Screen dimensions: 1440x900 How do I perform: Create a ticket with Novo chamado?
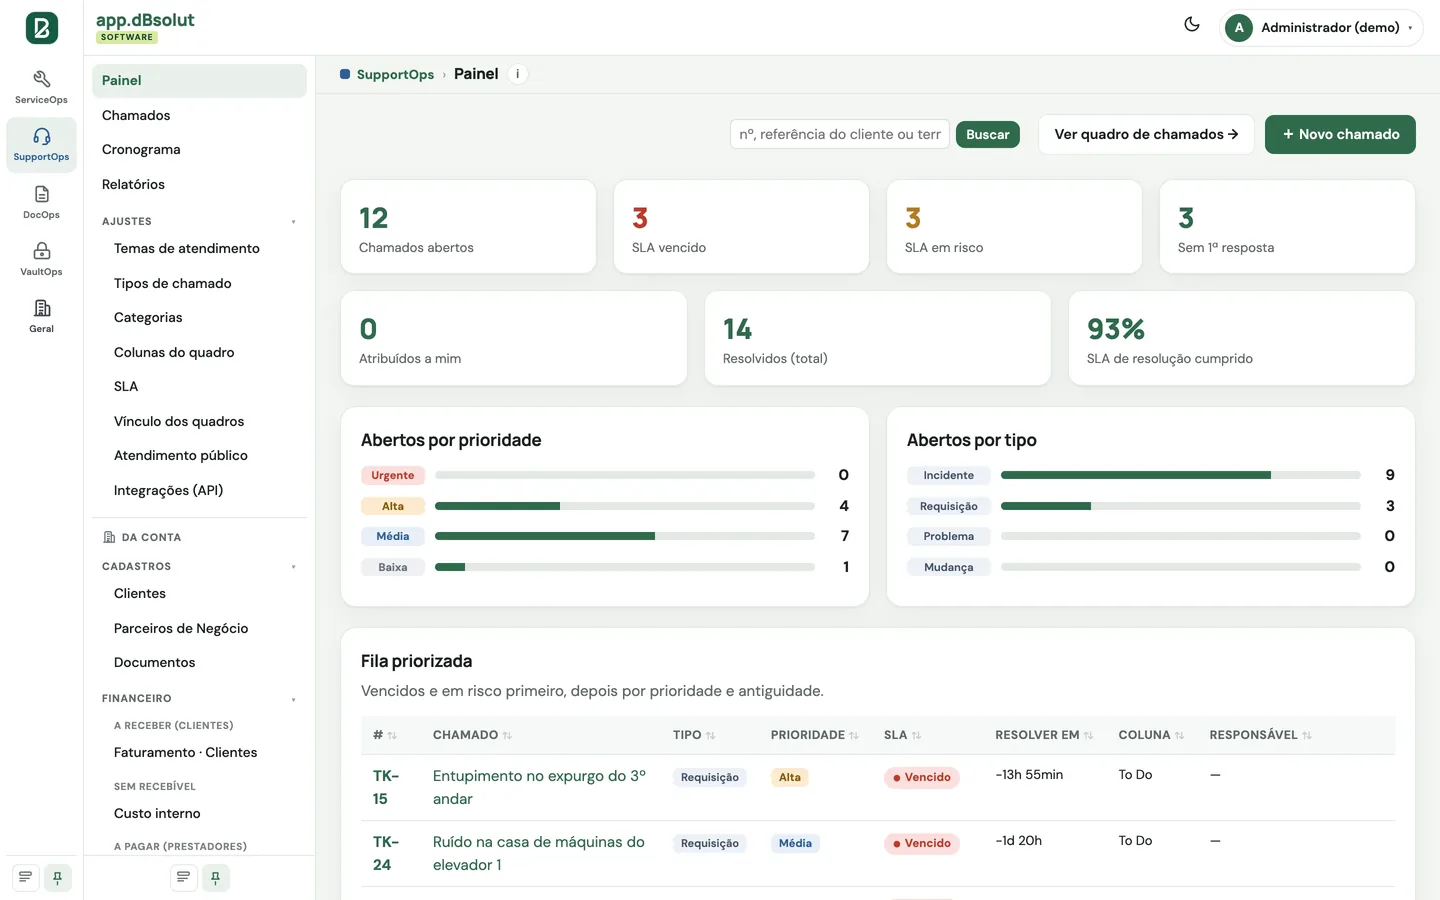pyautogui.click(x=1340, y=134)
